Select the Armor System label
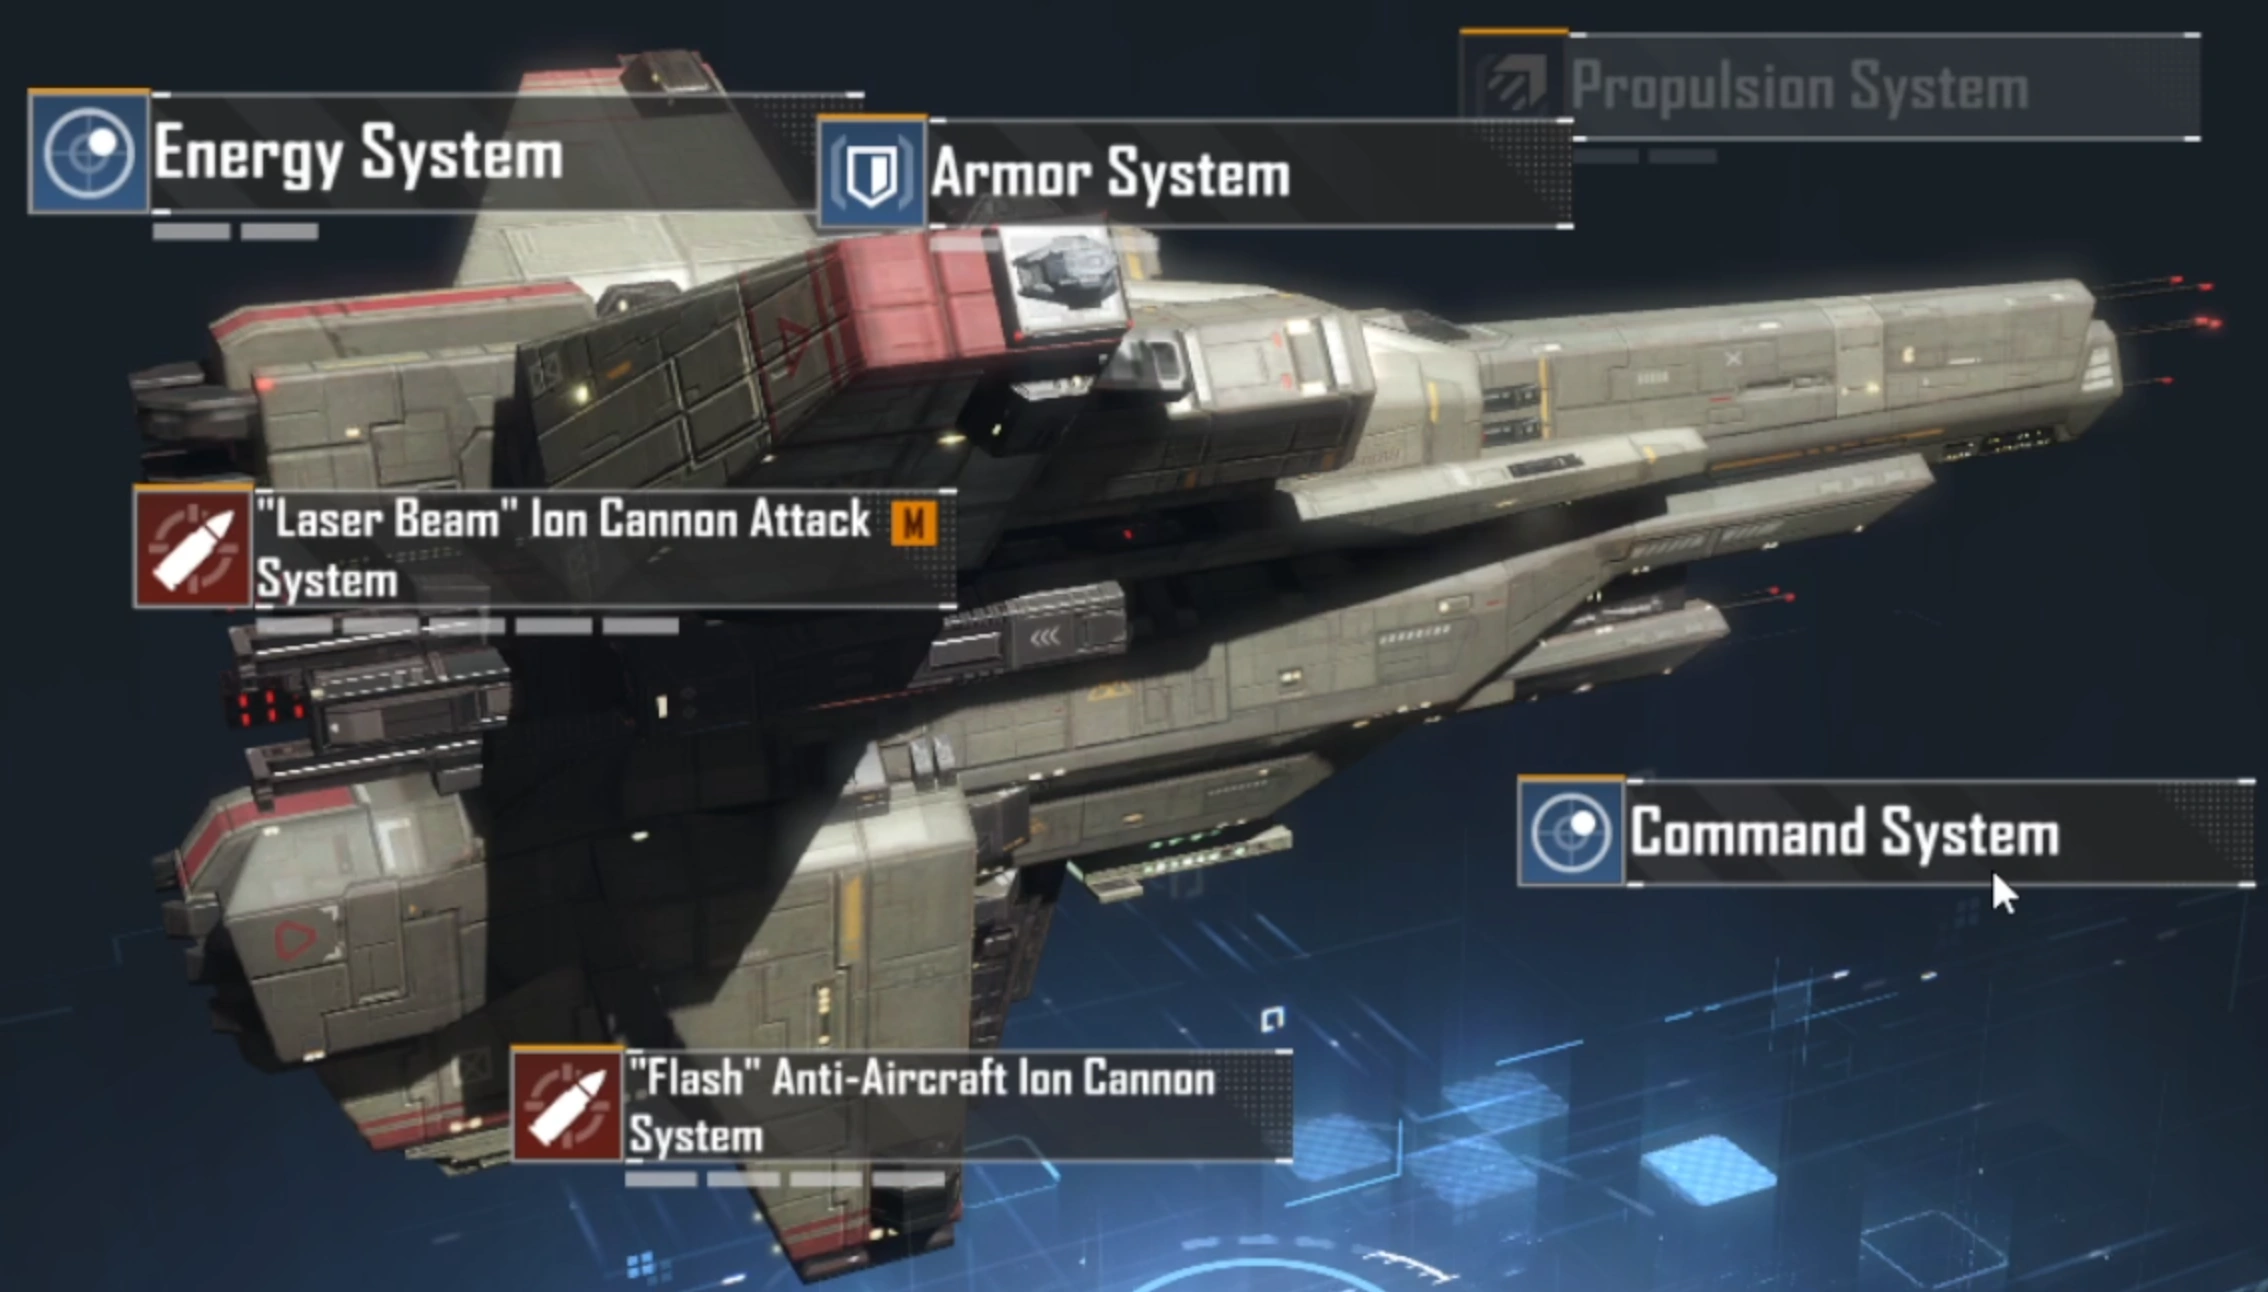This screenshot has height=1292, width=2268. coord(1110,174)
